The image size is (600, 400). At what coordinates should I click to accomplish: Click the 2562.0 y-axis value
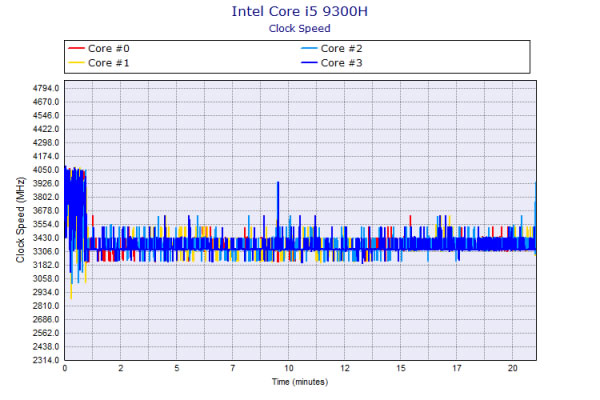click(x=46, y=333)
